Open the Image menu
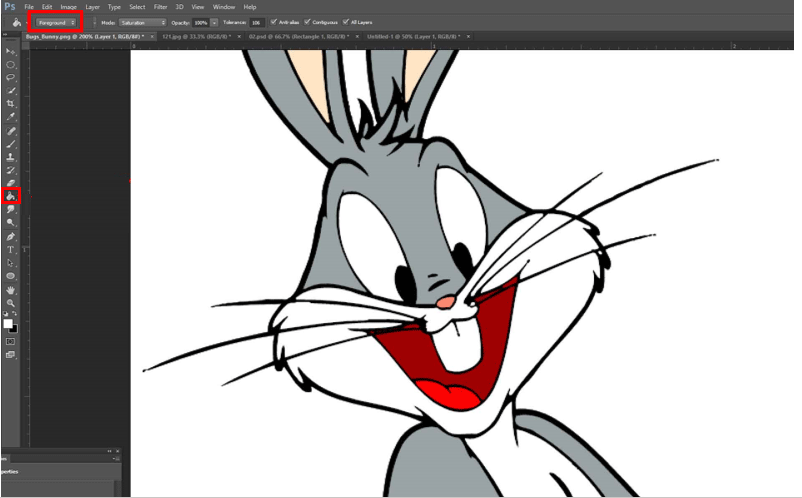Screen dimensions: 802x498 [69, 7]
